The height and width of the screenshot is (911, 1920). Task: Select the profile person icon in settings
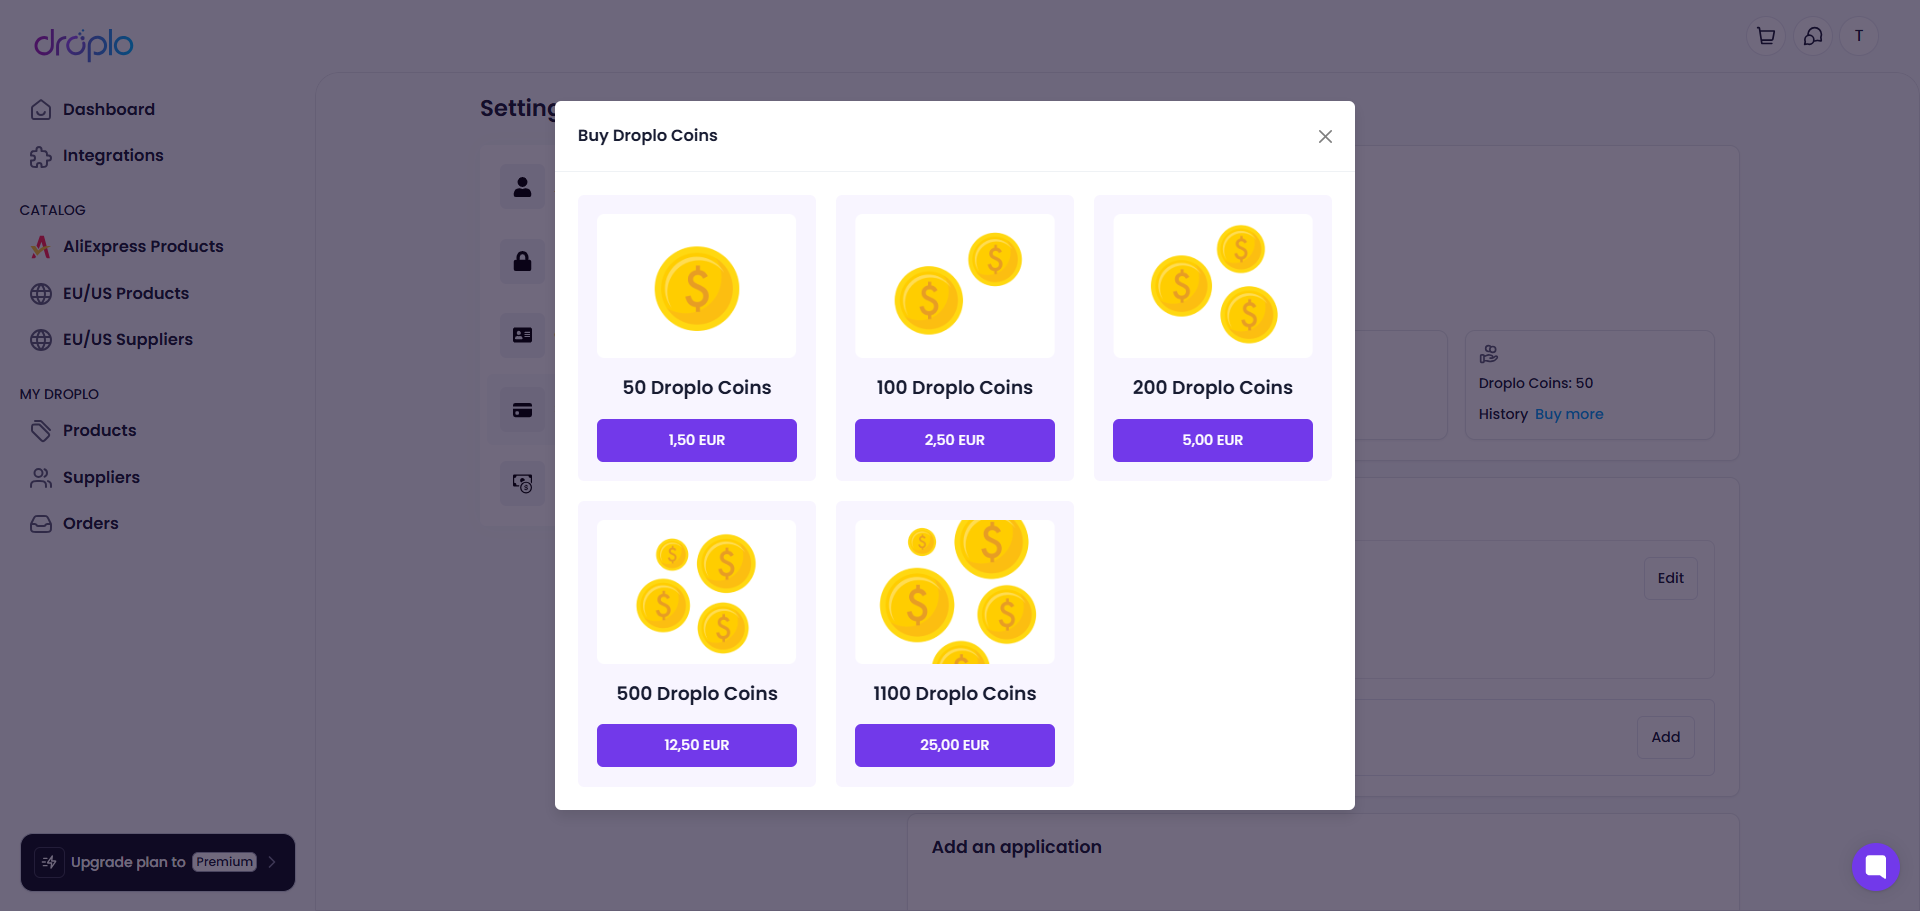pos(522,187)
